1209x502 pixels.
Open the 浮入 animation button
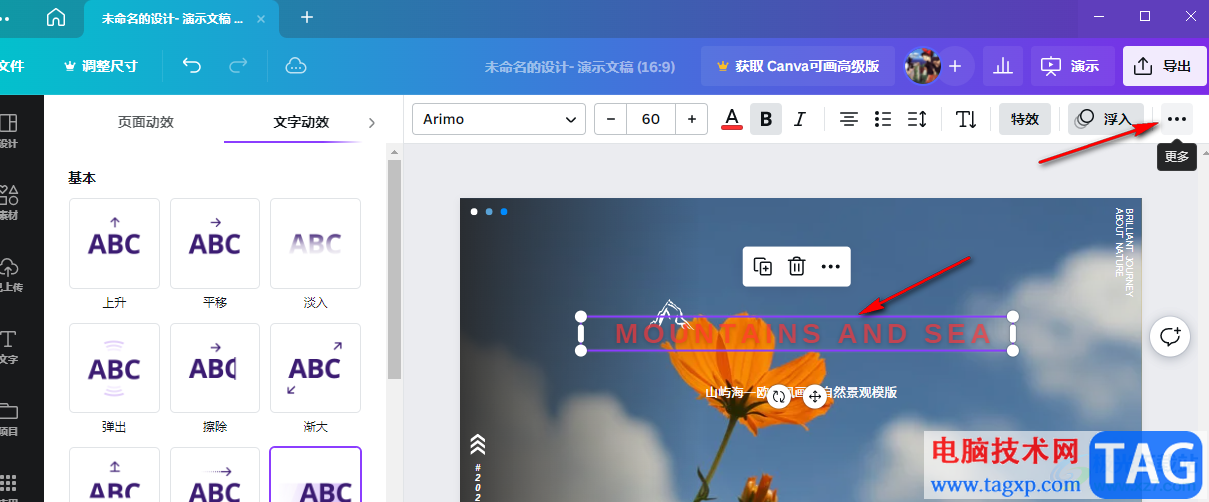pyautogui.click(x=1104, y=119)
